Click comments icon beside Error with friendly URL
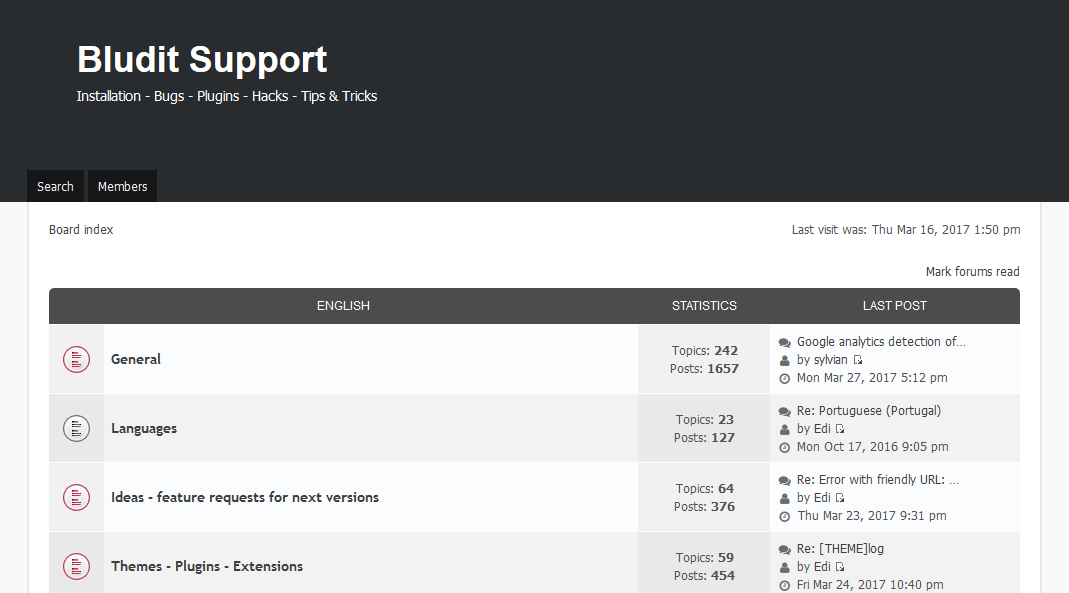 [785, 480]
